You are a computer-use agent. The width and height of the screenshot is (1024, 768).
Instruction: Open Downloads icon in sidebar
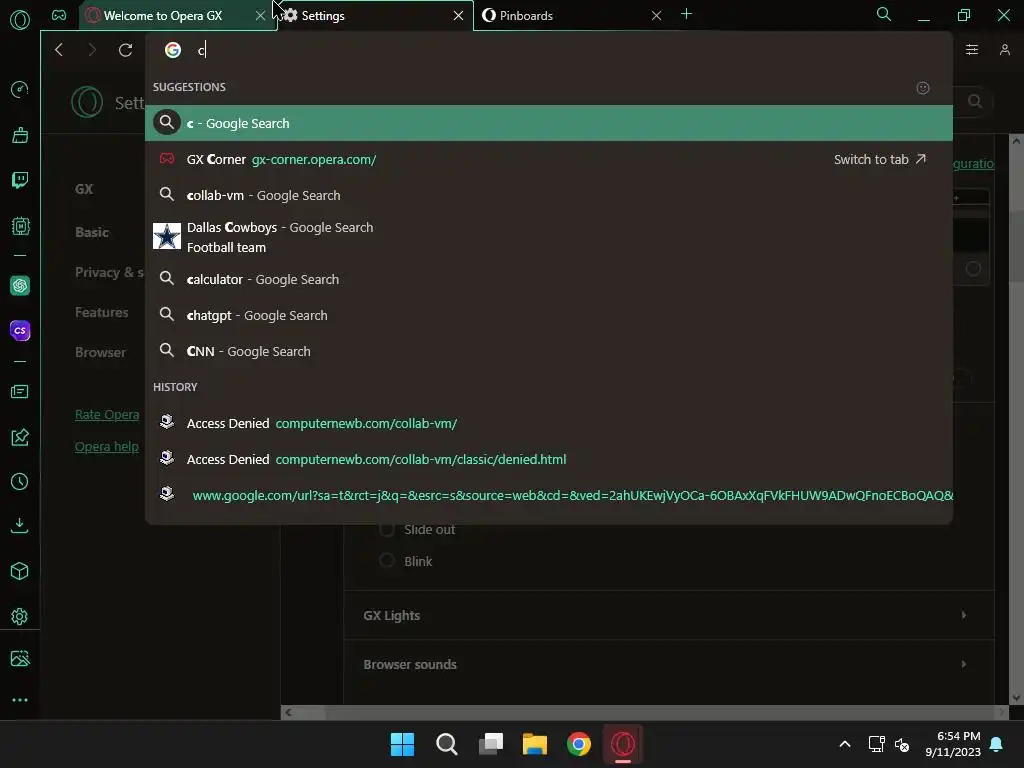point(20,526)
